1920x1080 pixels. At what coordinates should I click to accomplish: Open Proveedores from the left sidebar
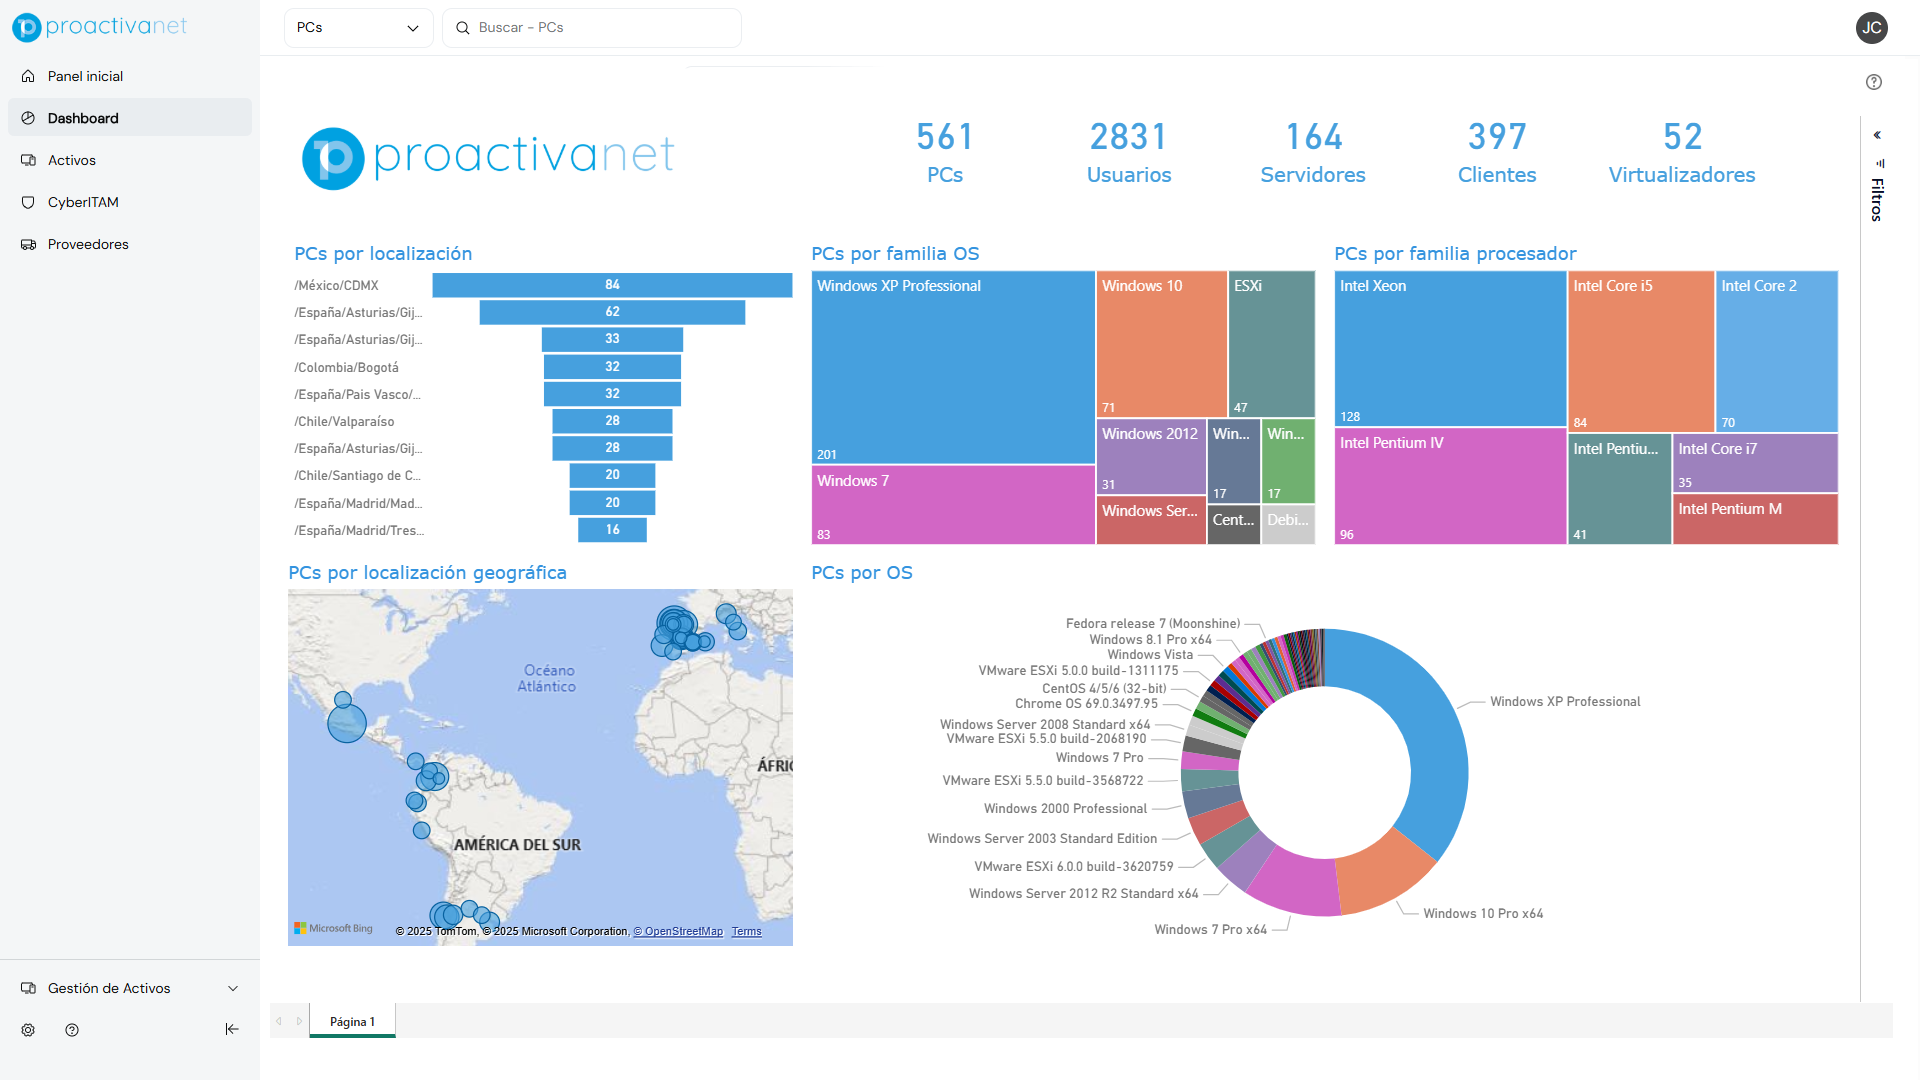pyautogui.click(x=88, y=244)
